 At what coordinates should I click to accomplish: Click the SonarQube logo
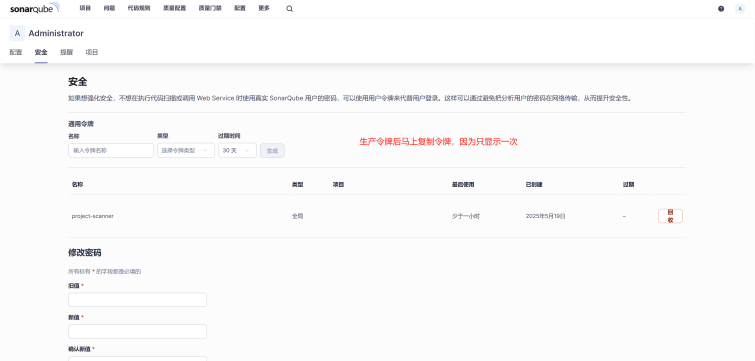click(35, 8)
